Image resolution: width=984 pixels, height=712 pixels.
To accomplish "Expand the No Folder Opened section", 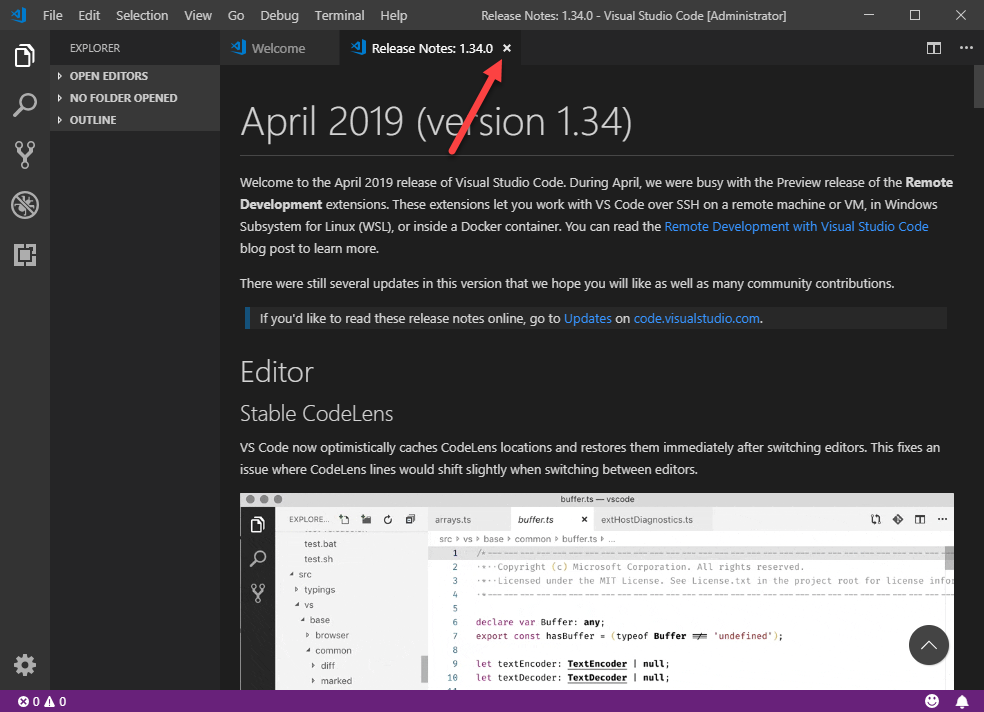I will coord(135,98).
